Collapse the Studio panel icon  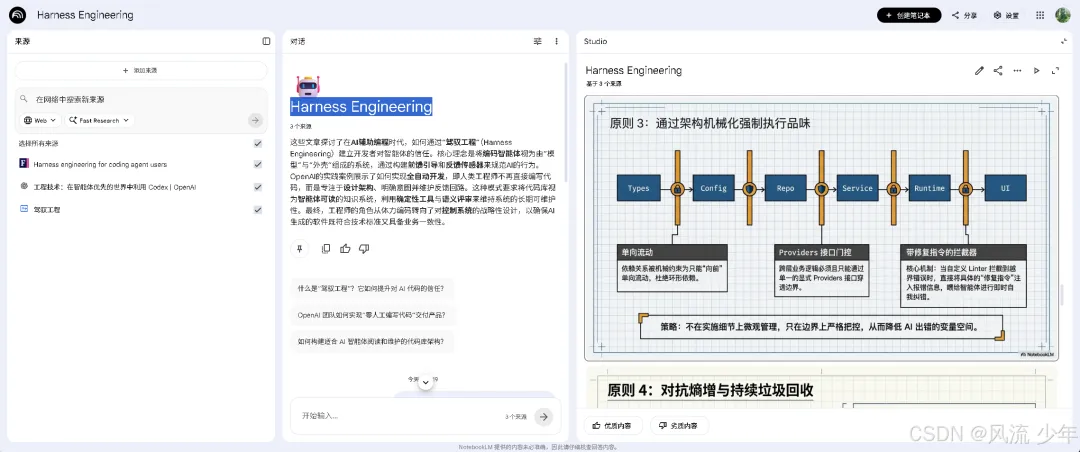(x=1063, y=41)
